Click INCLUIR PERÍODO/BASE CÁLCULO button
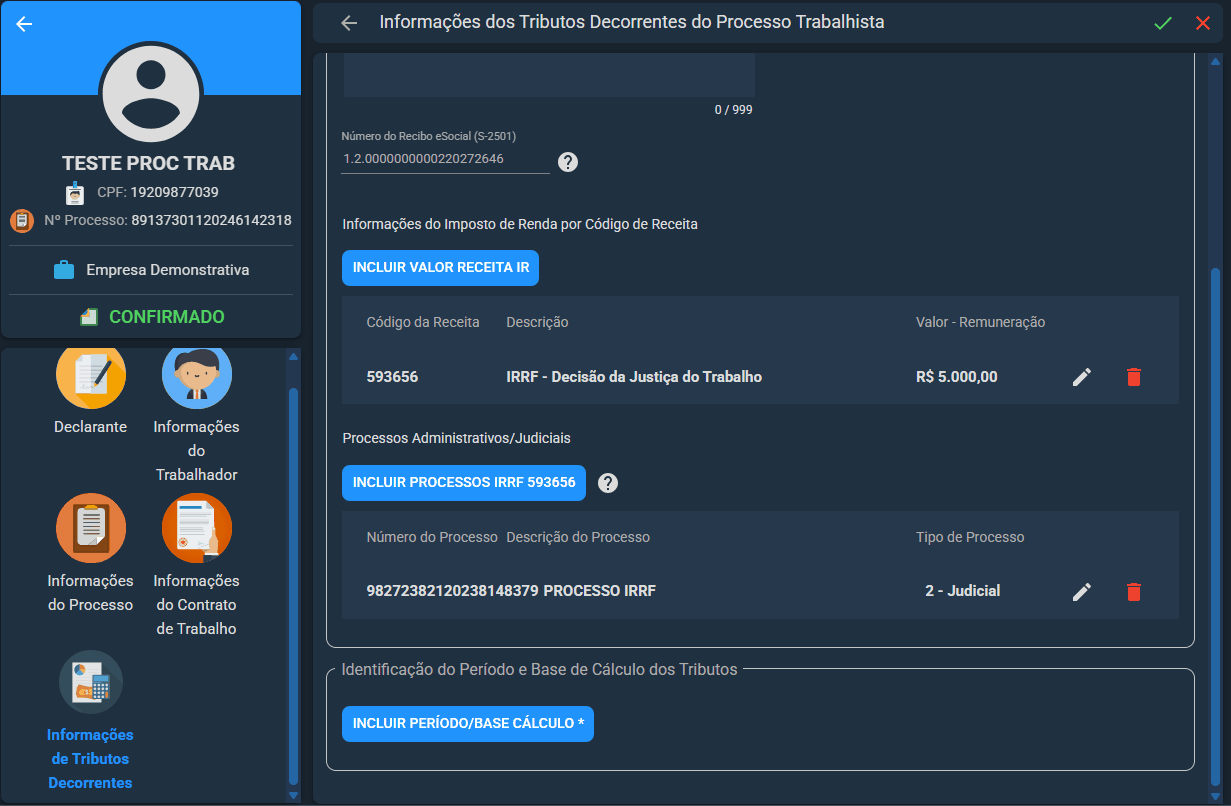Screen dimensions: 1231x806 click(468, 723)
